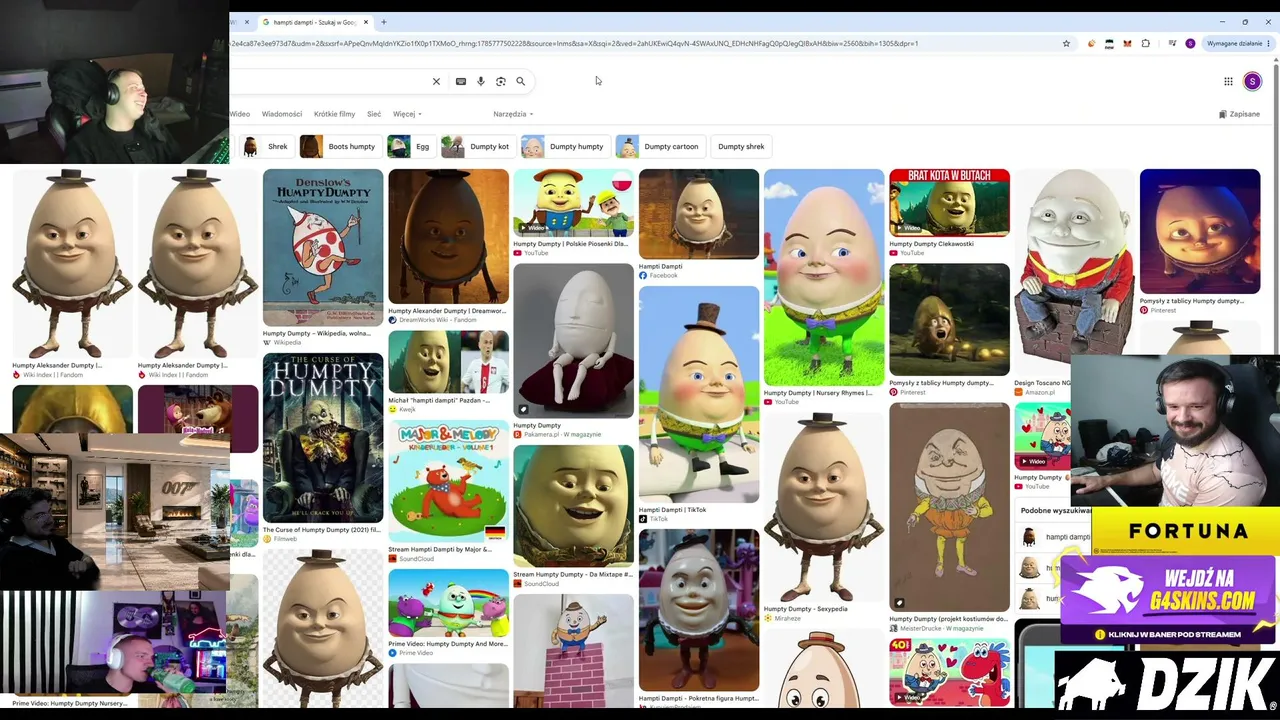
Task: Bookmark this page with the star icon
Action: [x=1066, y=43]
